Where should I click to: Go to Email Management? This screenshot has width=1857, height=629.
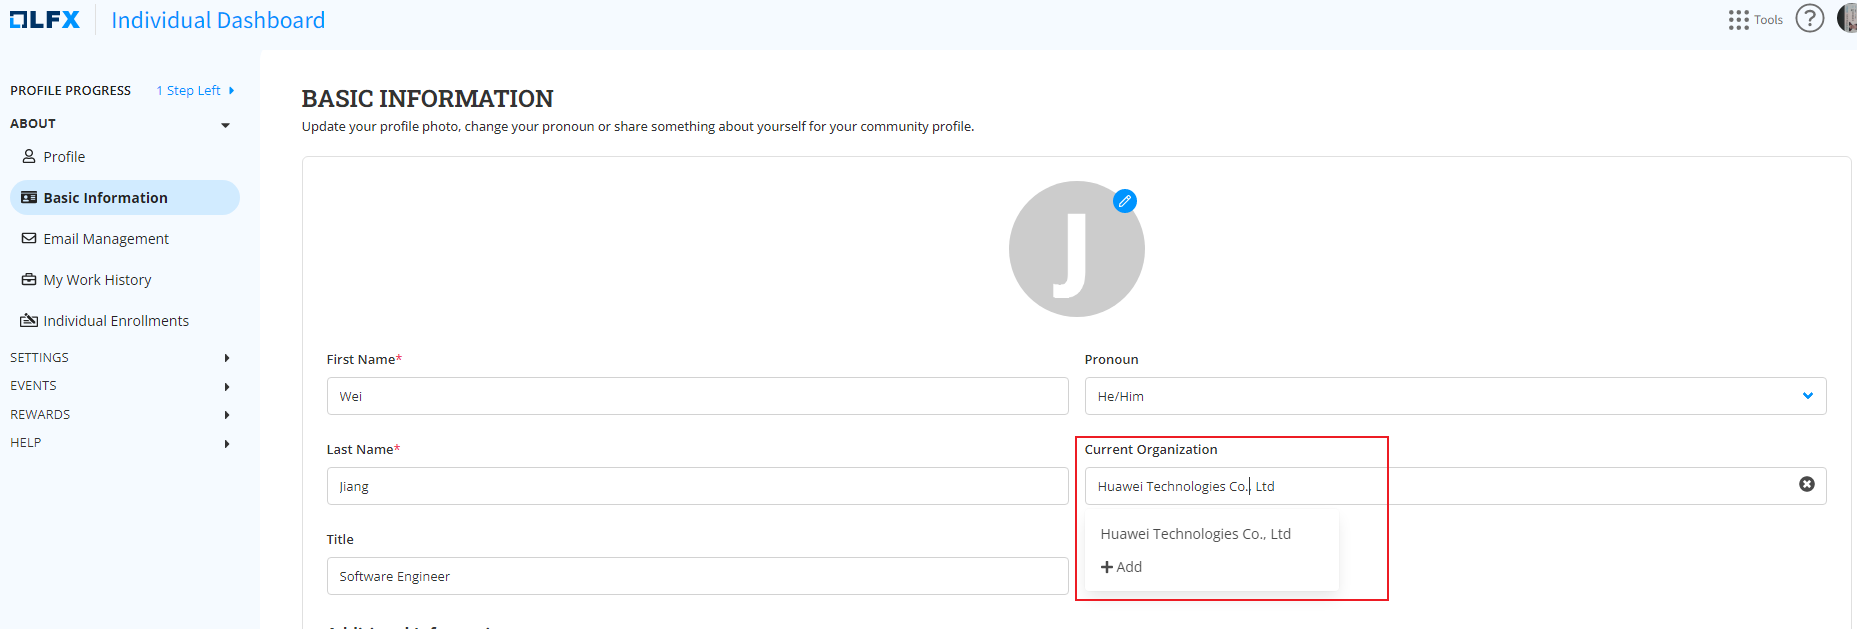coord(105,239)
